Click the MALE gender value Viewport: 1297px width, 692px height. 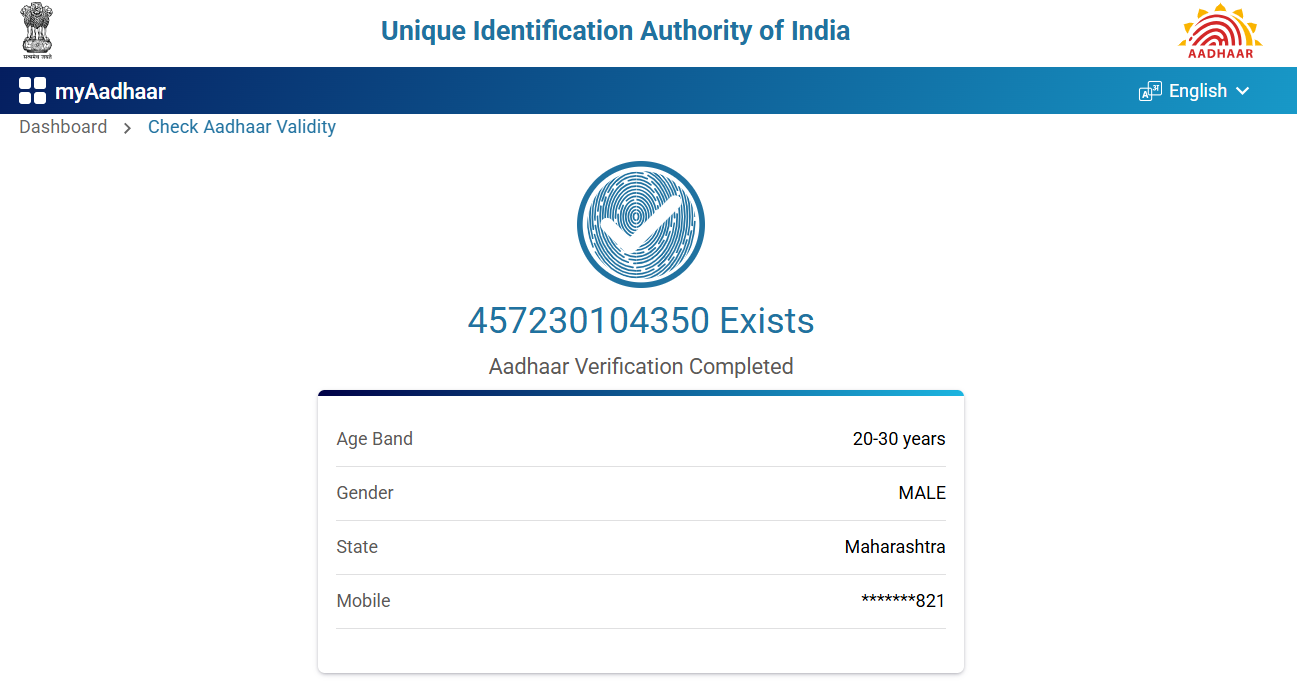[921, 493]
